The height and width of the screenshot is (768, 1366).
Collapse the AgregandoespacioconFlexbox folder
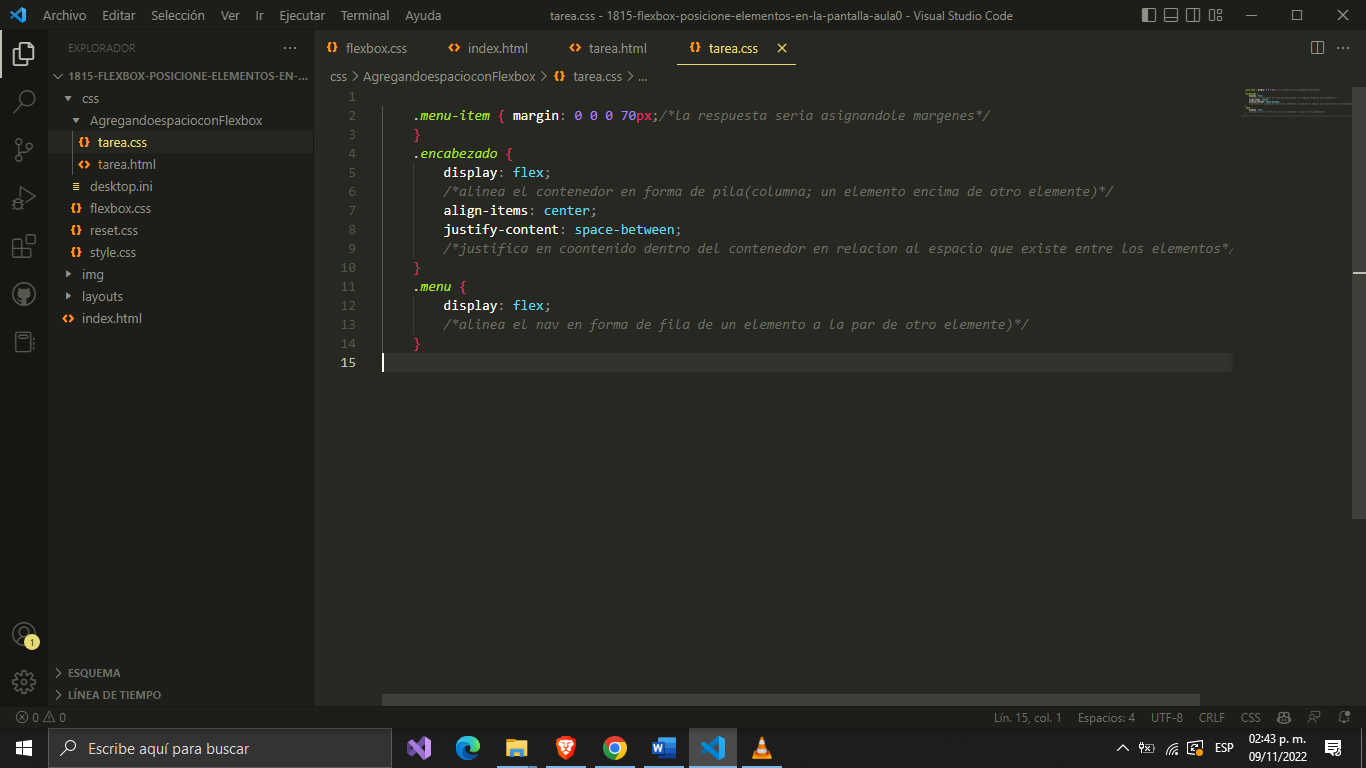point(181,120)
